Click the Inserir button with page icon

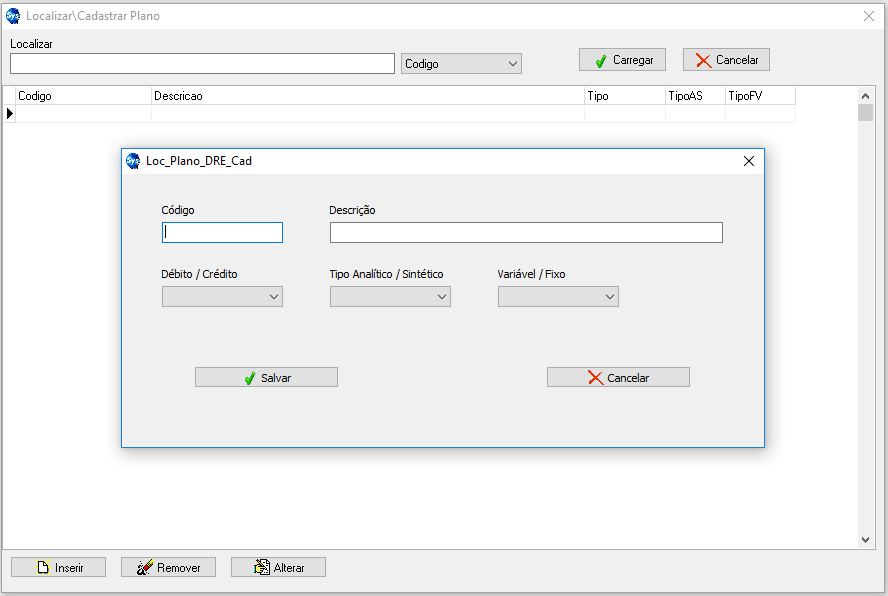click(x=60, y=567)
